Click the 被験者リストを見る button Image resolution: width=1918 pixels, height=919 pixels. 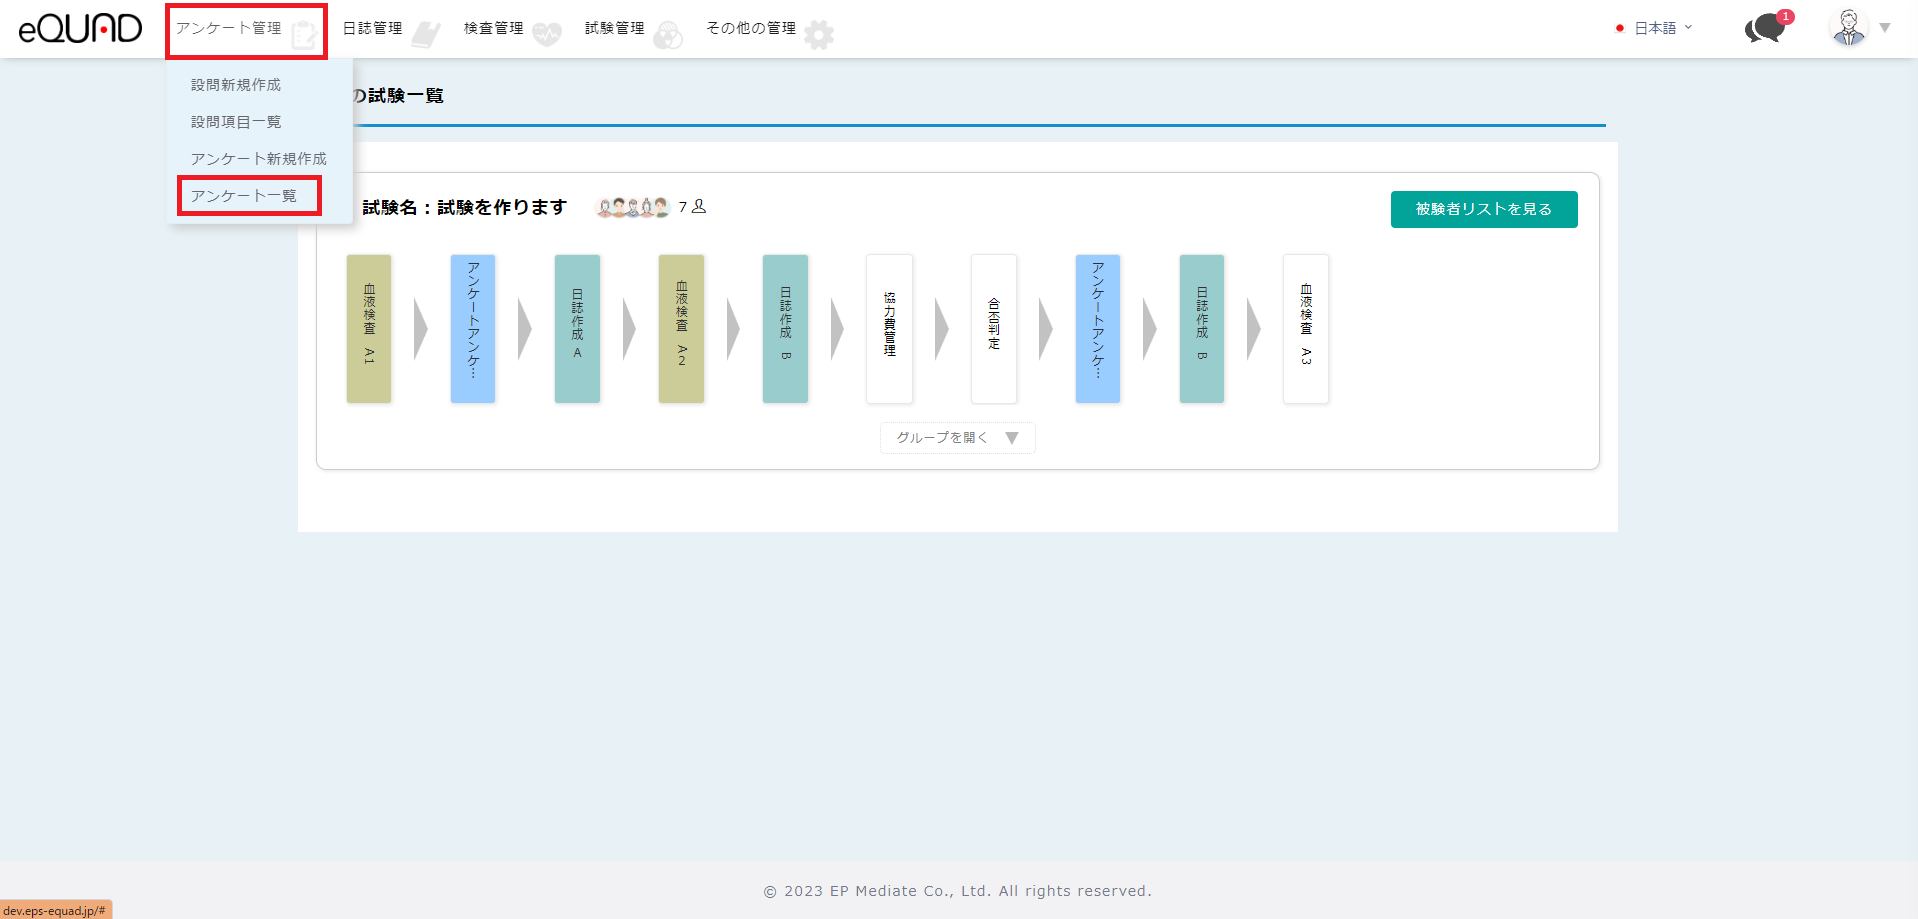pyautogui.click(x=1483, y=209)
